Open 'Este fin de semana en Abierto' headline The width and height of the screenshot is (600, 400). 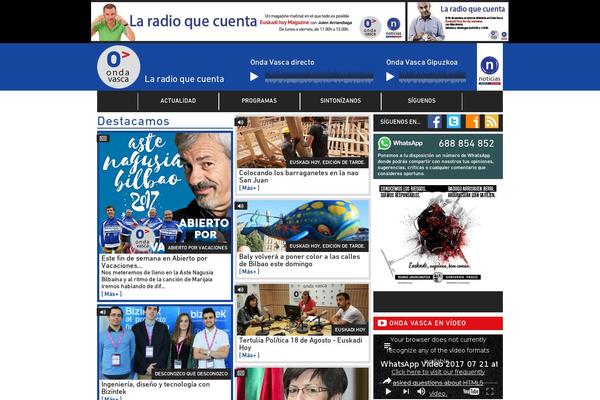pos(154,262)
